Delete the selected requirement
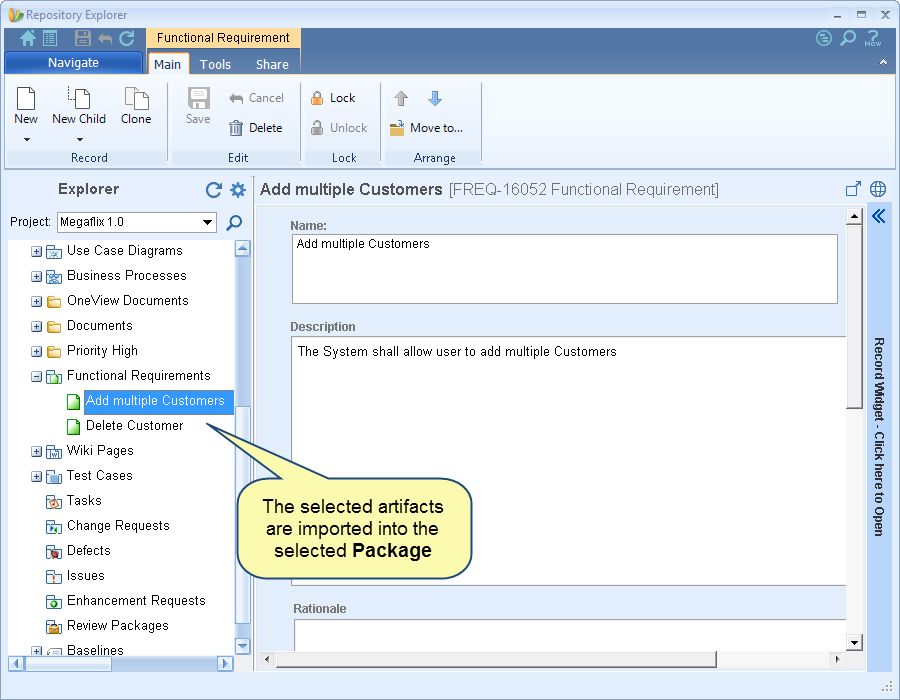 [x=256, y=128]
